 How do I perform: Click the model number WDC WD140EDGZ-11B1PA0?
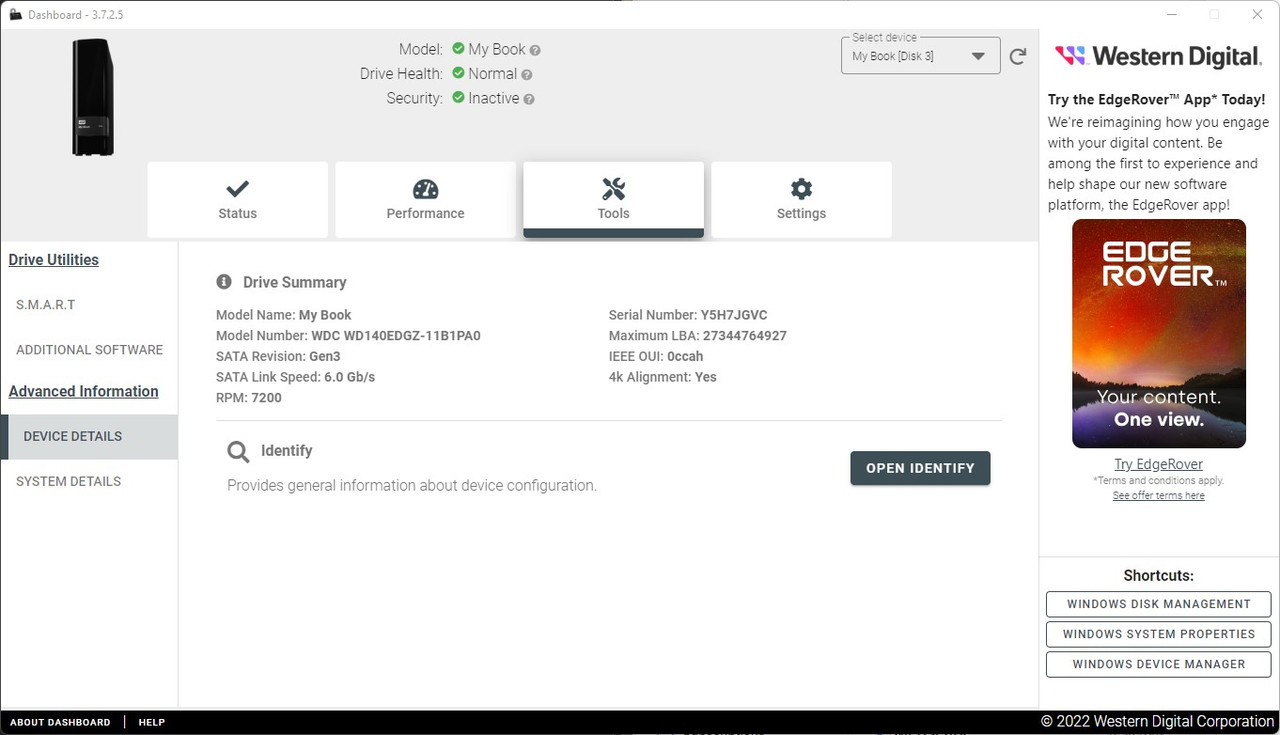(396, 336)
